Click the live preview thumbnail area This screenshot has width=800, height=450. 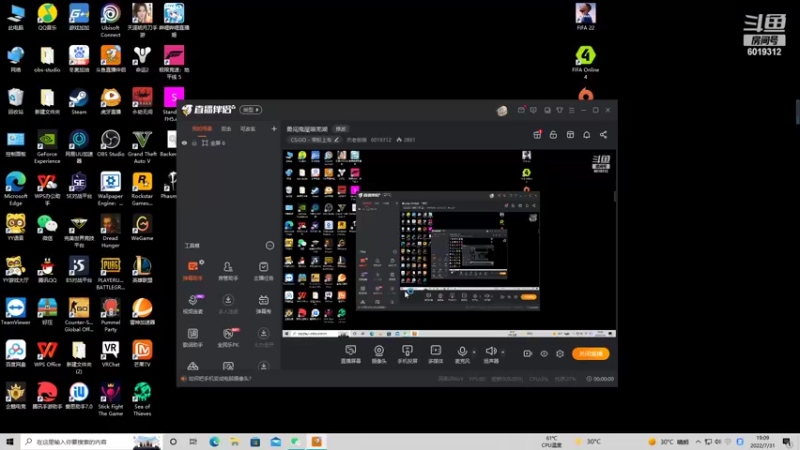pyautogui.click(x=449, y=244)
